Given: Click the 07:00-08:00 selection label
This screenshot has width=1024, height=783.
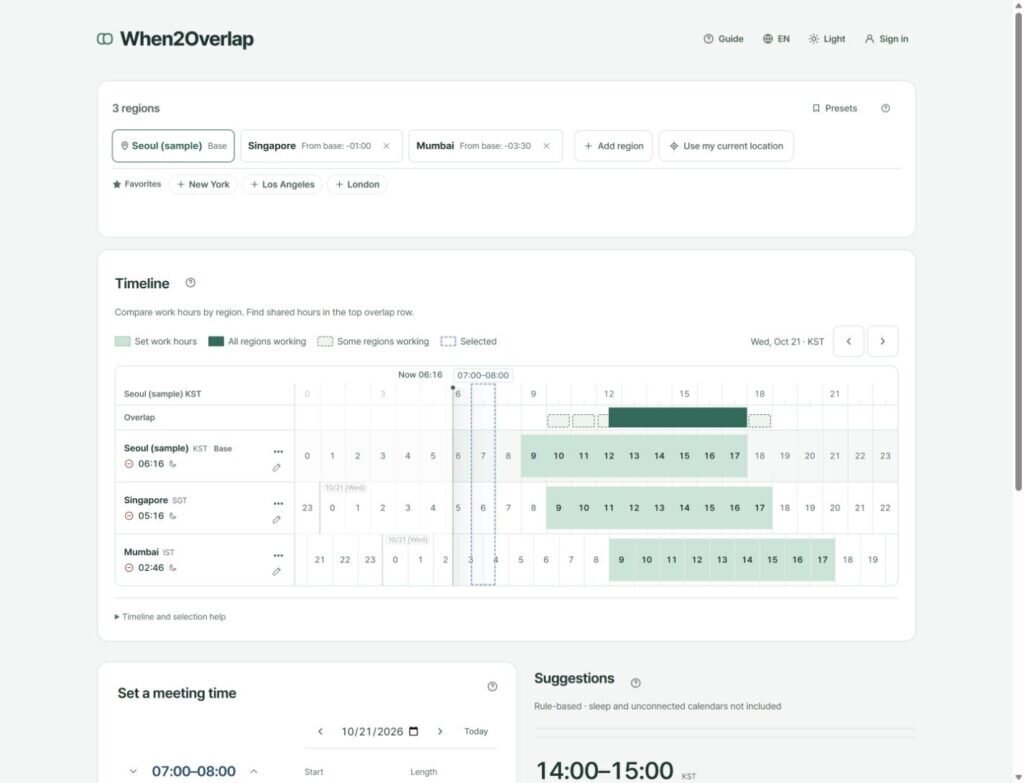Looking at the screenshot, I should (483, 376).
